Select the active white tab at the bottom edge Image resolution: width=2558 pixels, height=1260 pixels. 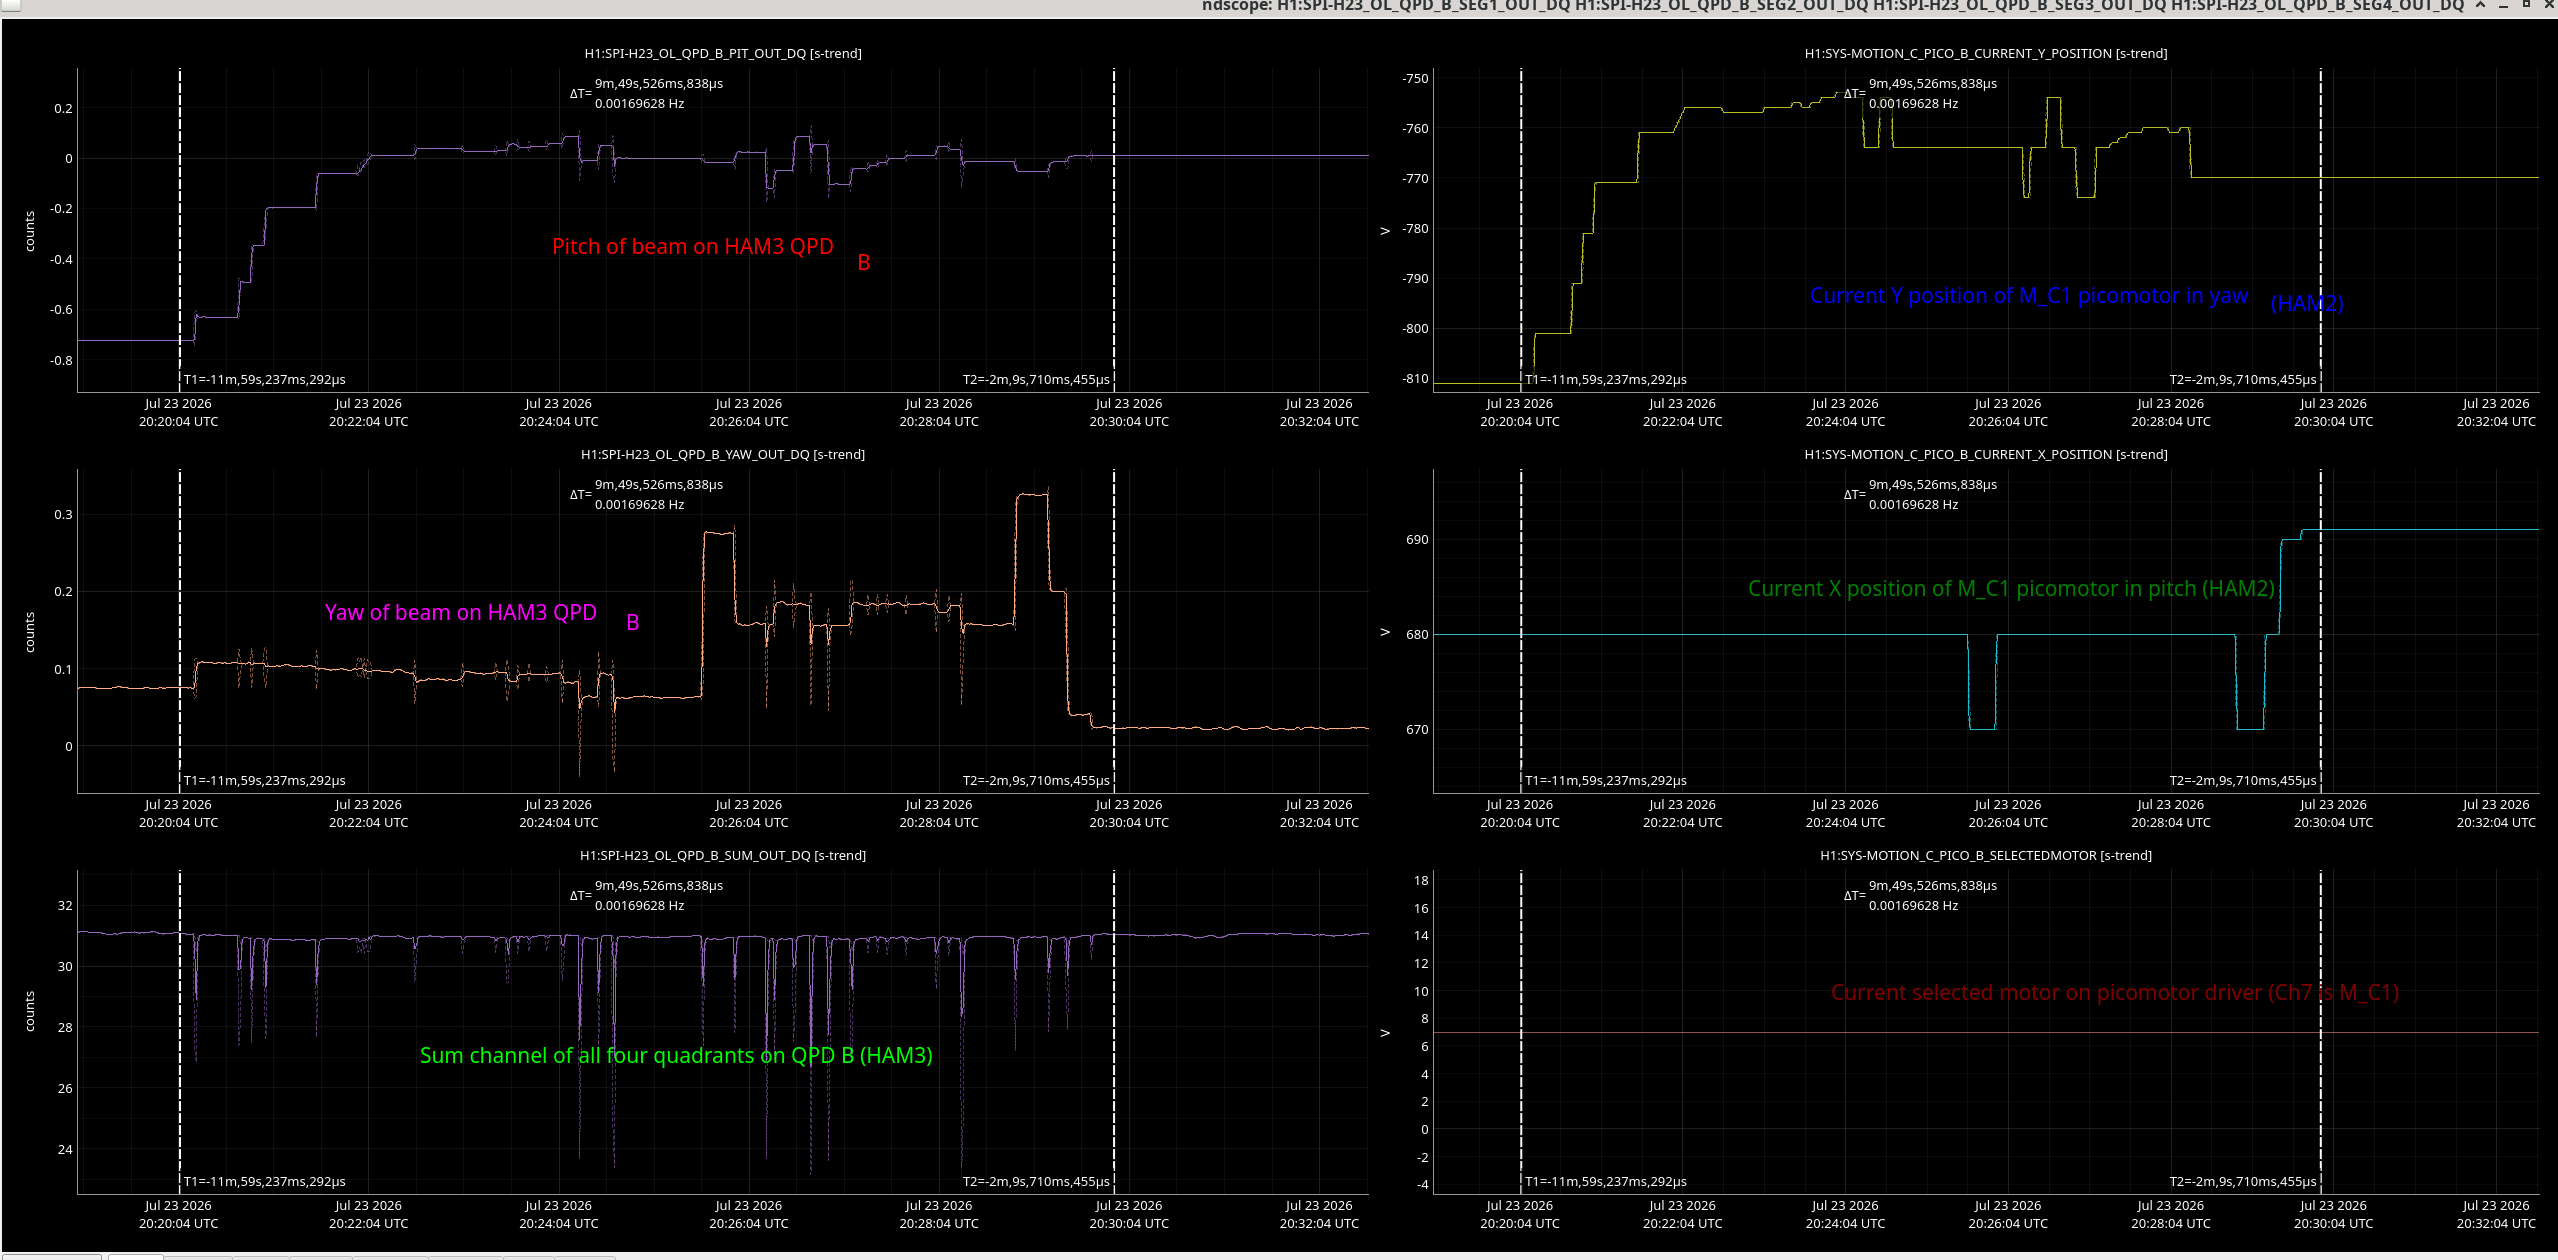(x=136, y=1257)
